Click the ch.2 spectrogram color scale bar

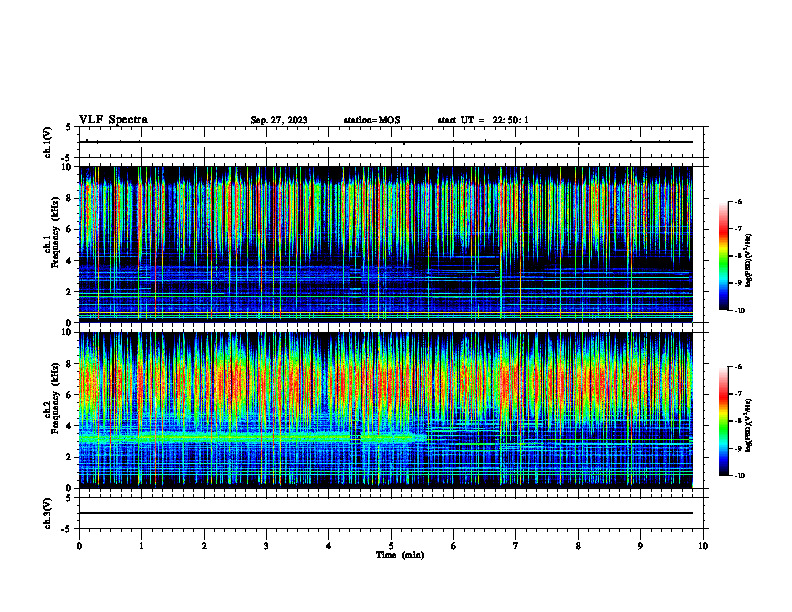(x=724, y=421)
